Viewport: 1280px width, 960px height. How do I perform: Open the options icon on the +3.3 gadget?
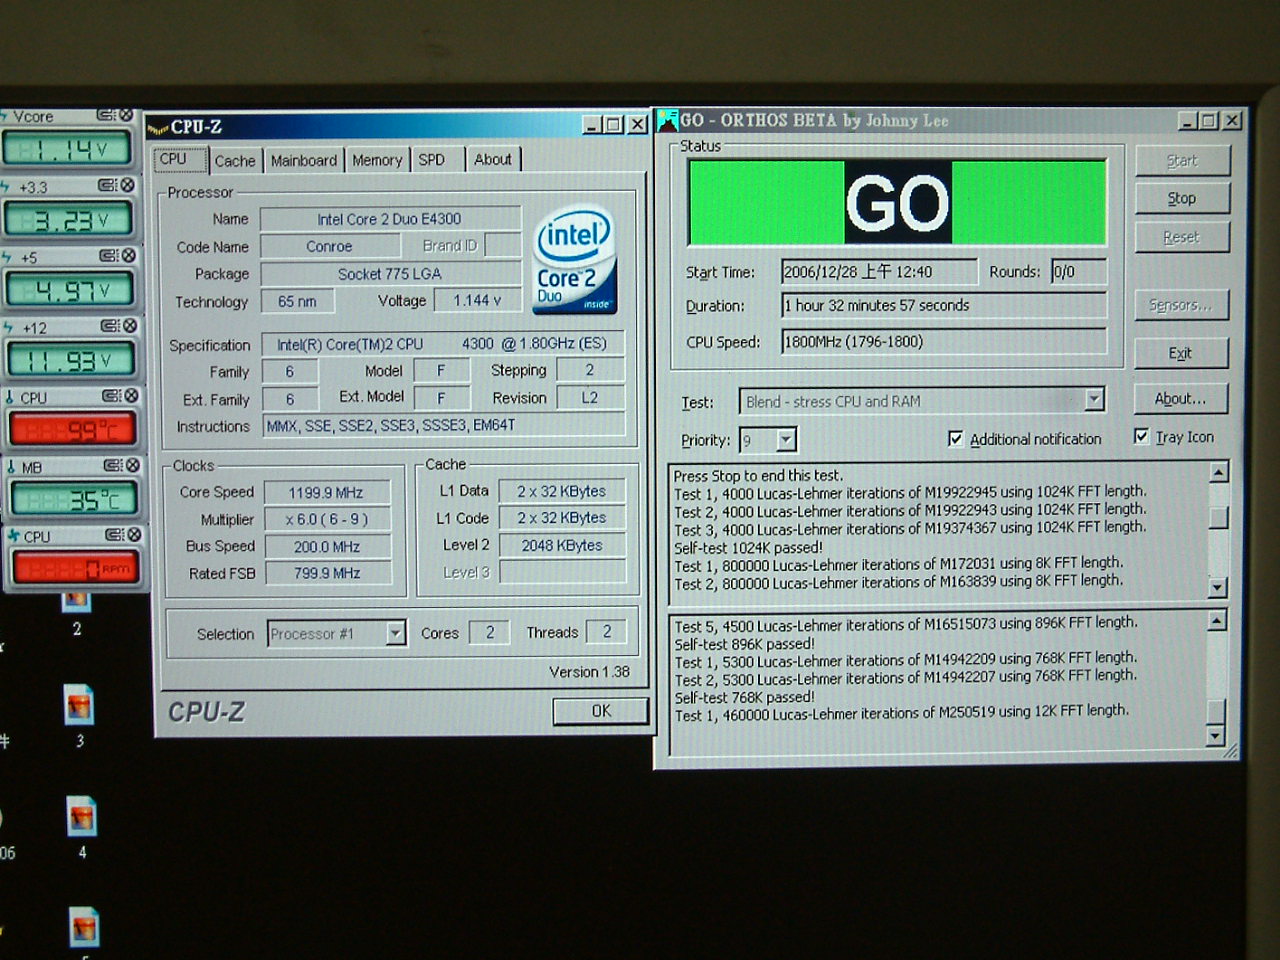(108, 186)
